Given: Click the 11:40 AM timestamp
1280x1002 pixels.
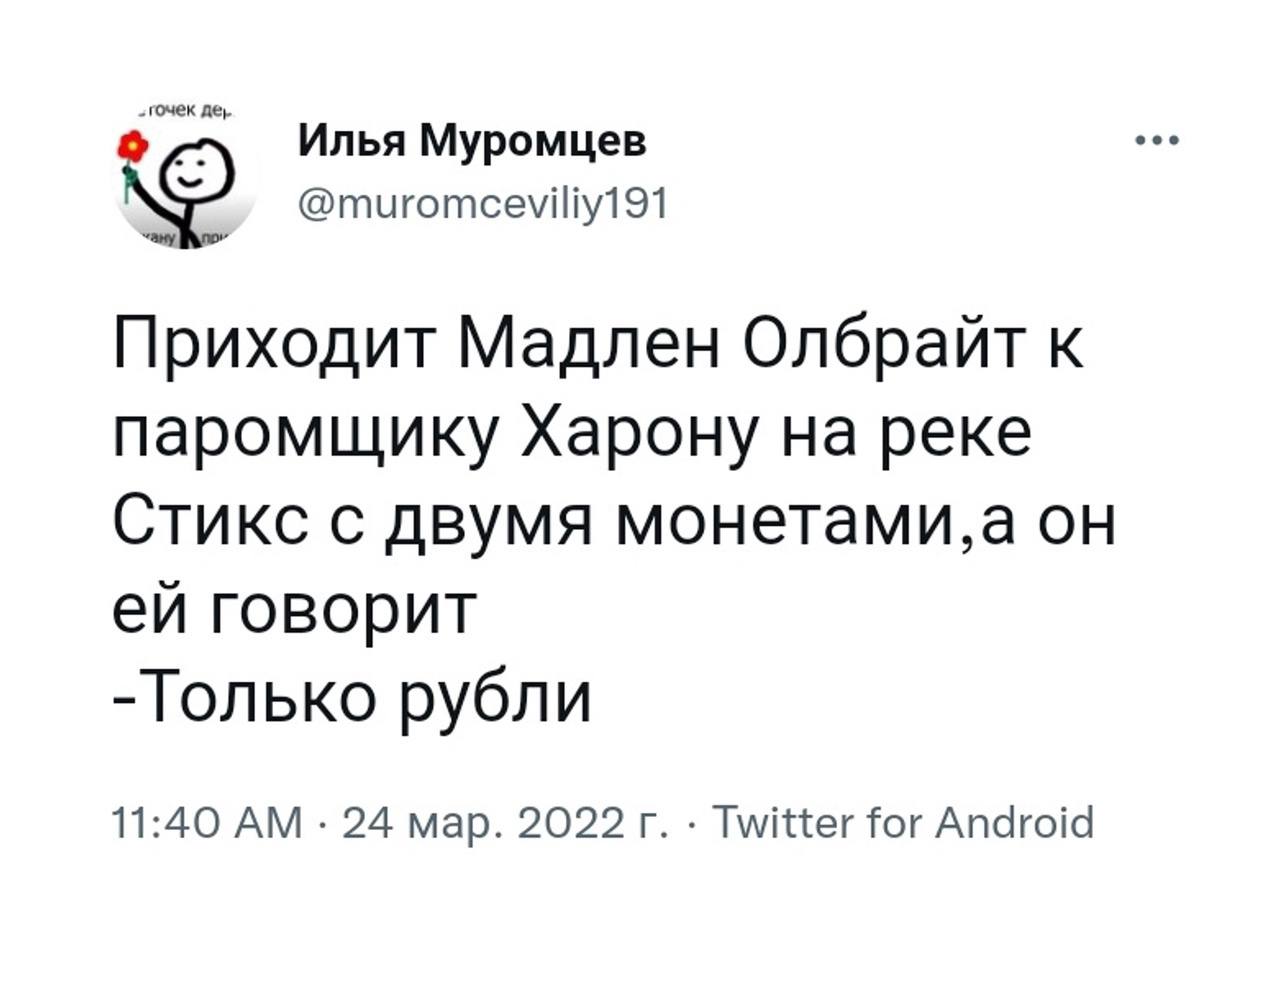Looking at the screenshot, I should (x=207, y=825).
